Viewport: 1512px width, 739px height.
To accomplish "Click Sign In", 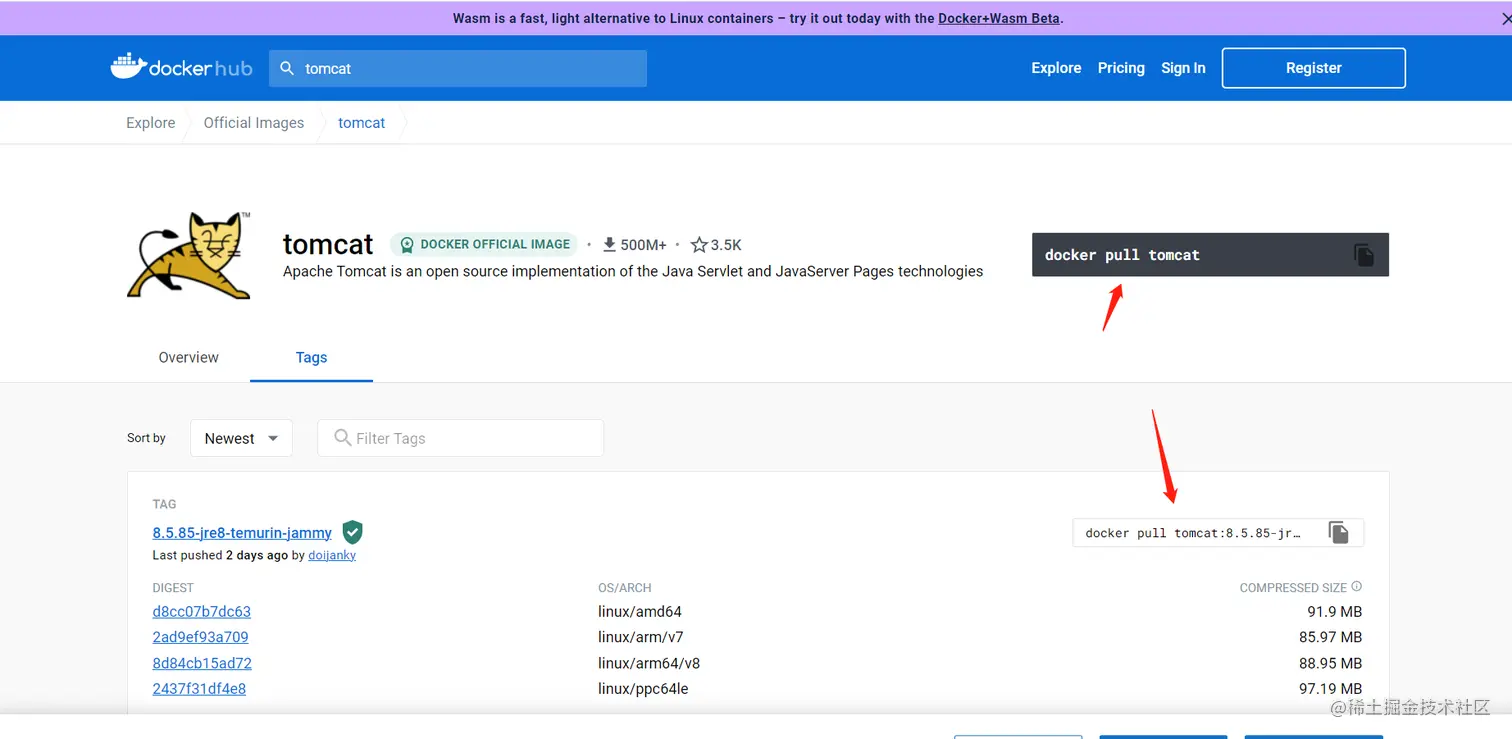I will point(1183,68).
